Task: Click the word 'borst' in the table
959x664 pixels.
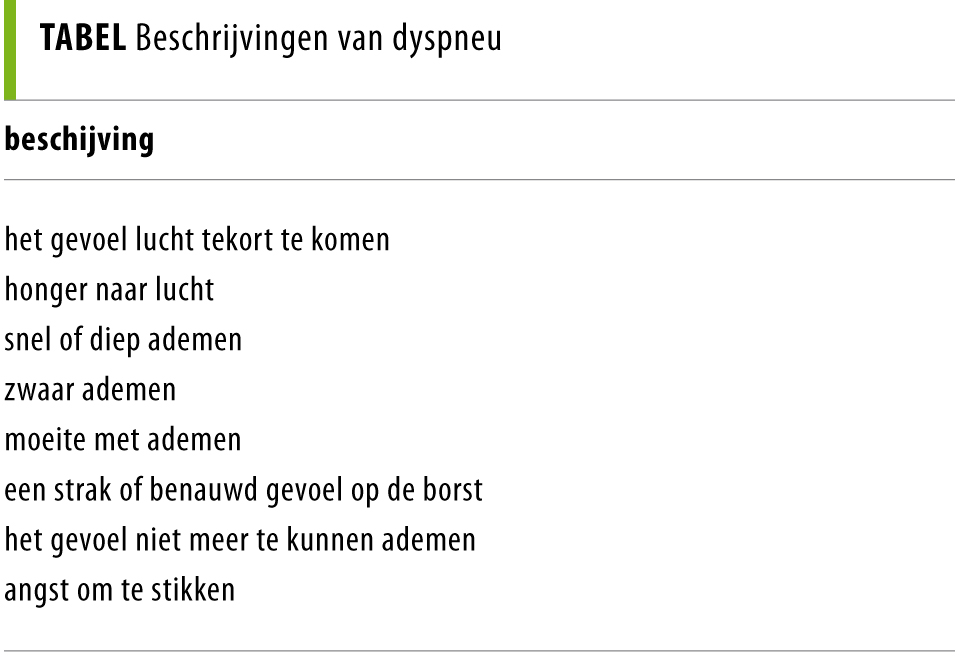Action: (x=453, y=489)
